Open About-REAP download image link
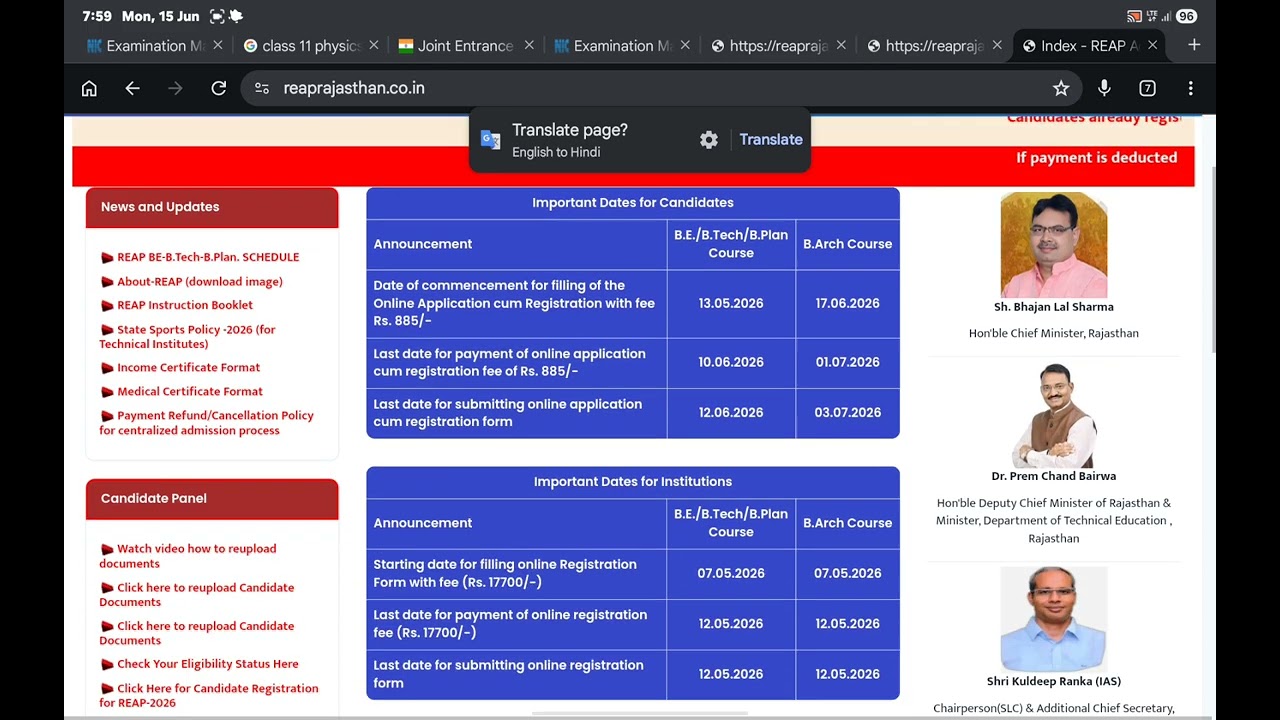The image size is (1280, 720). [200, 282]
